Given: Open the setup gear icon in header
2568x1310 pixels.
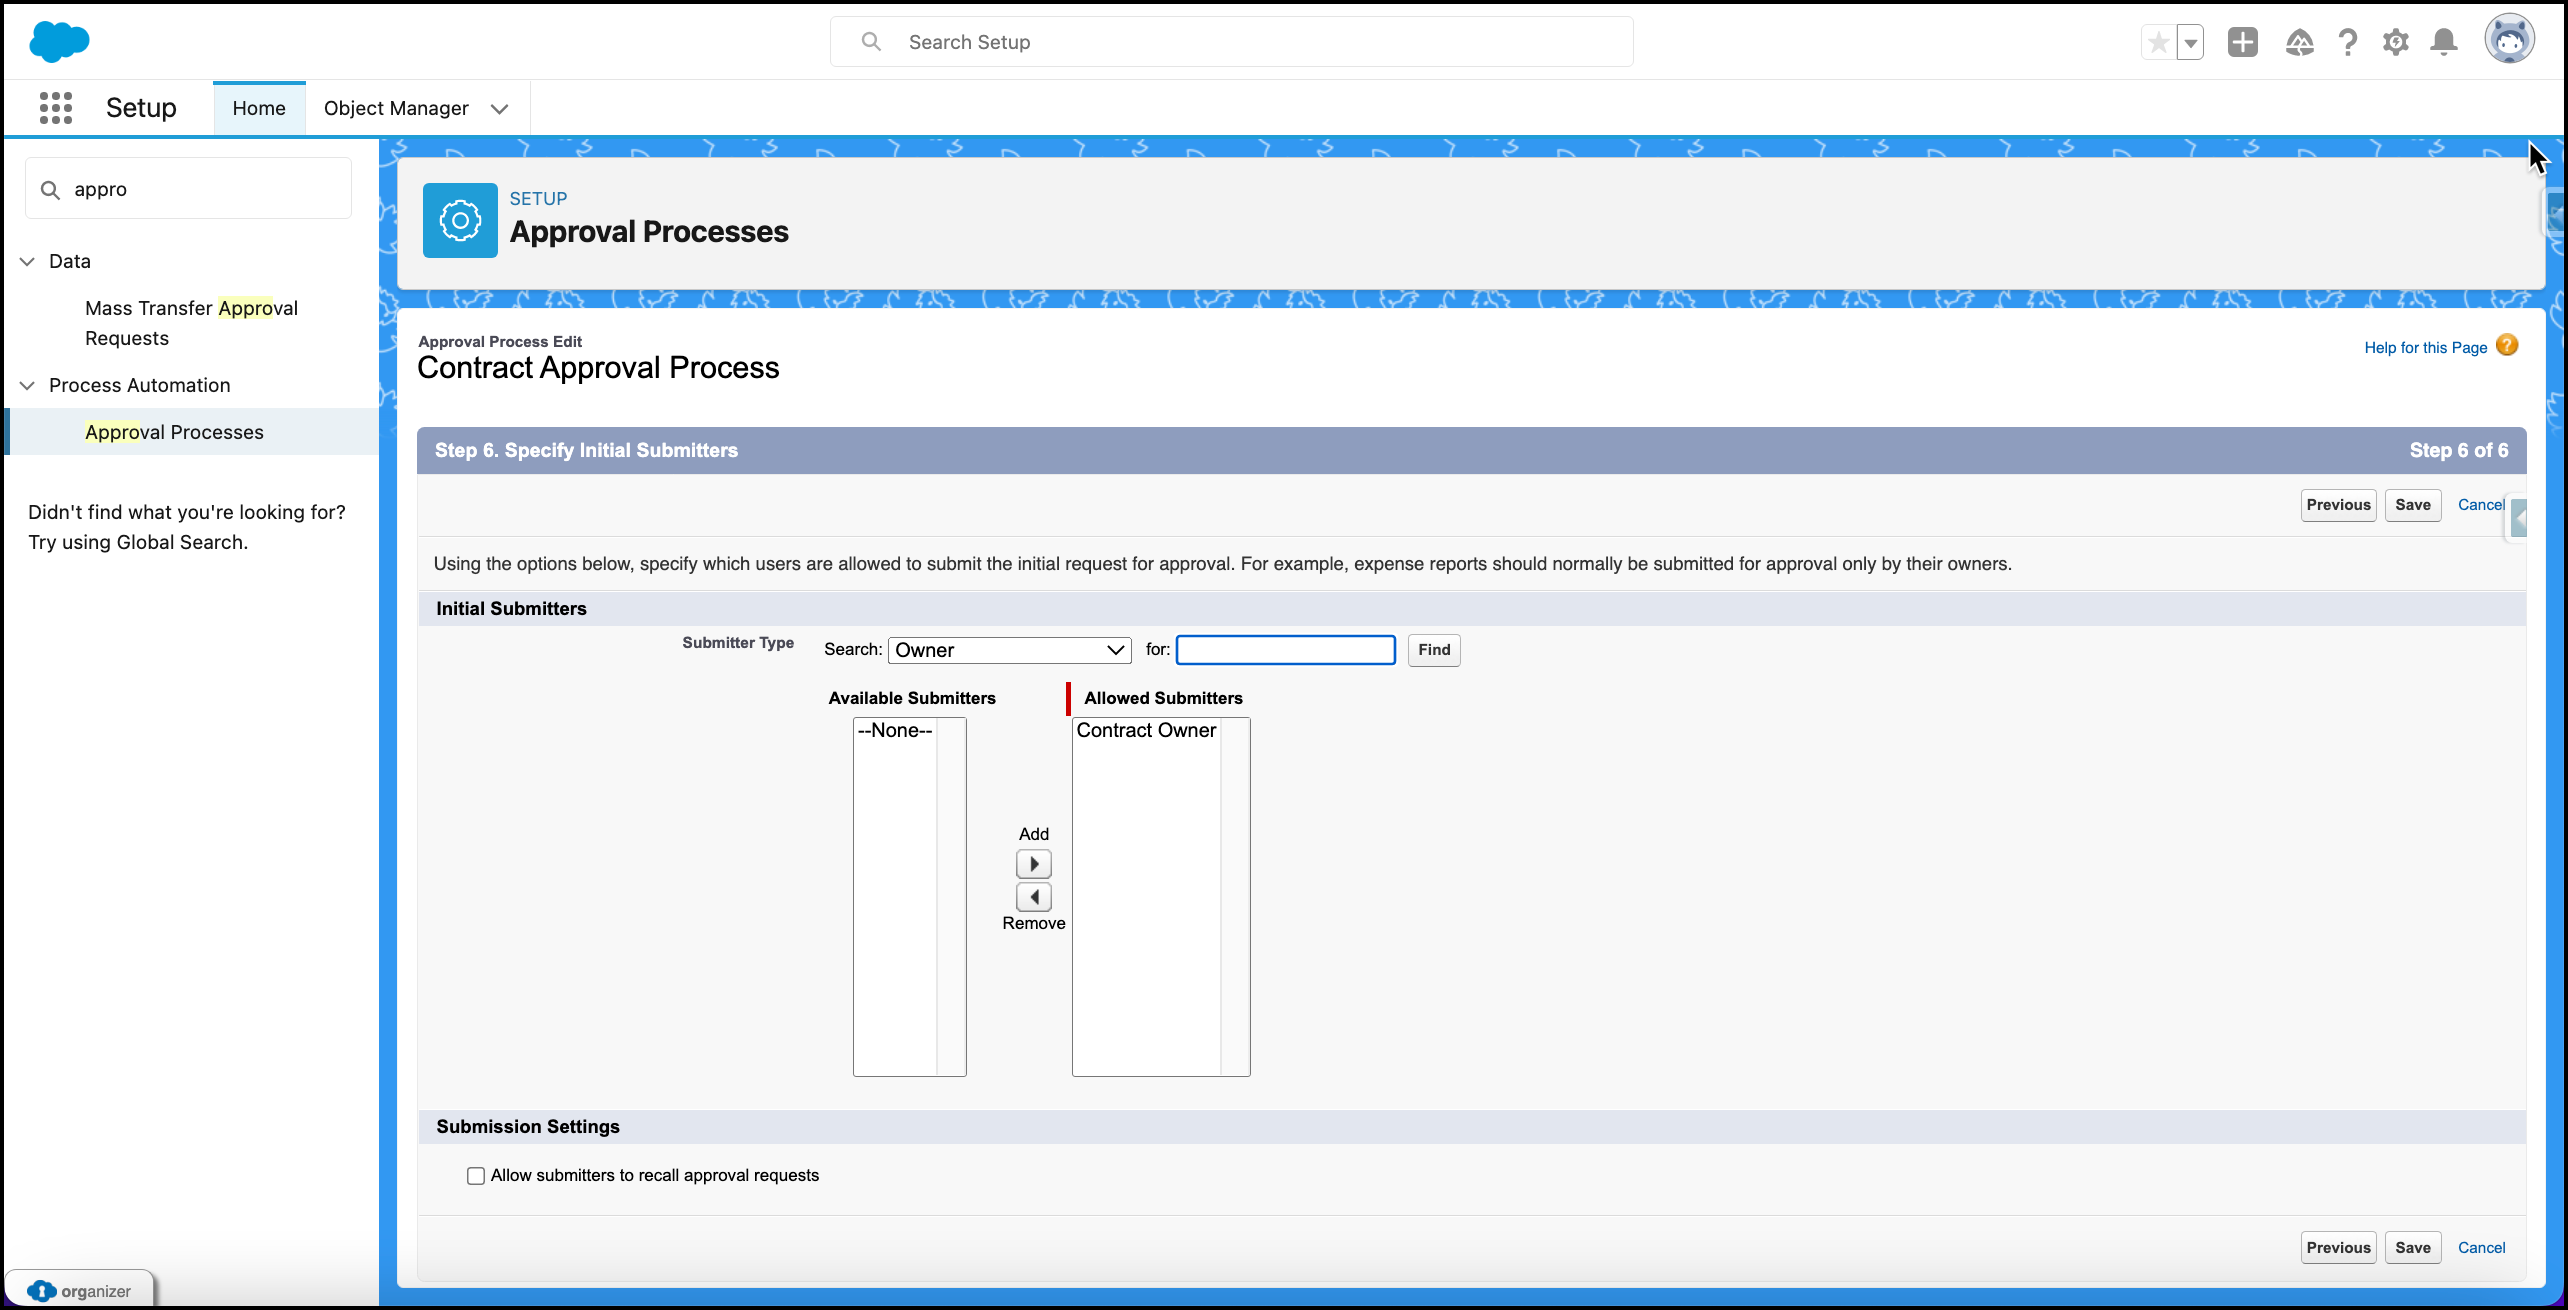Looking at the screenshot, I should coord(2396,42).
